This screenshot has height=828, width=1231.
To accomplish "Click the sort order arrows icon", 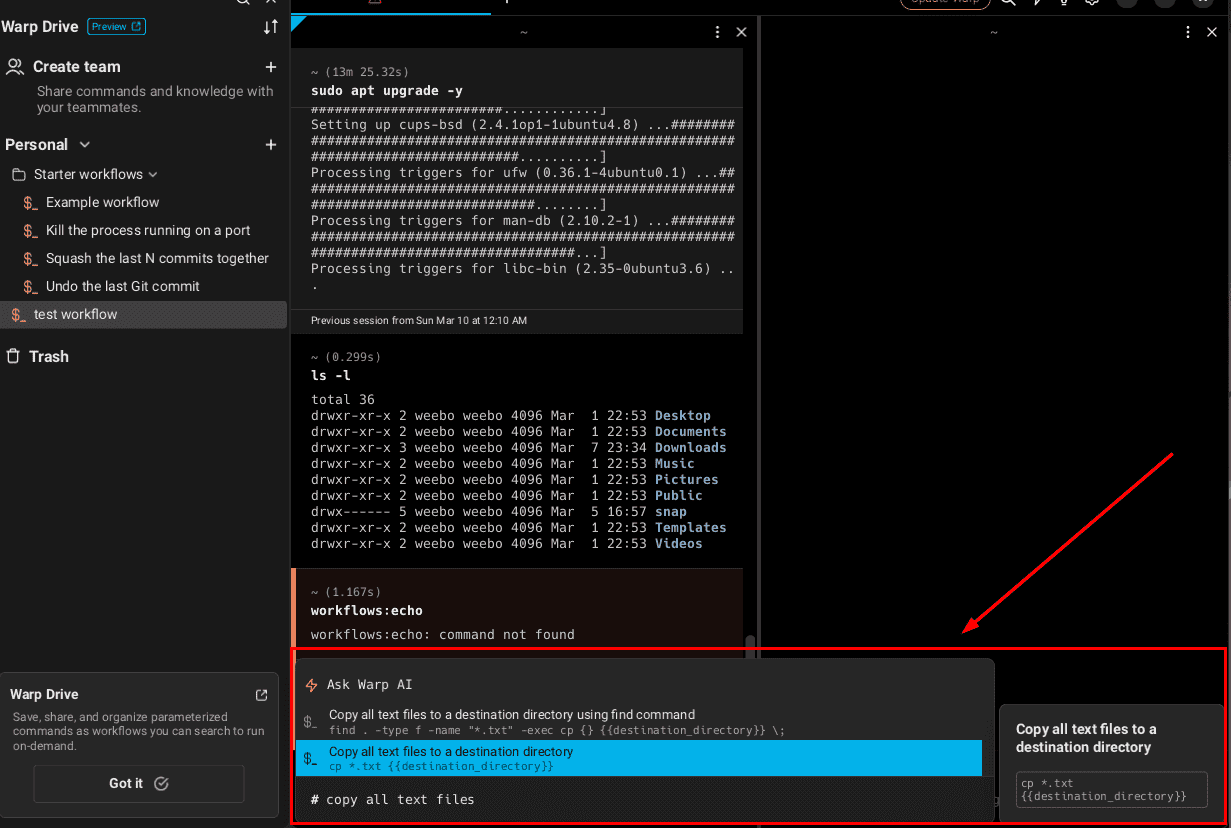I will pyautogui.click(x=271, y=27).
